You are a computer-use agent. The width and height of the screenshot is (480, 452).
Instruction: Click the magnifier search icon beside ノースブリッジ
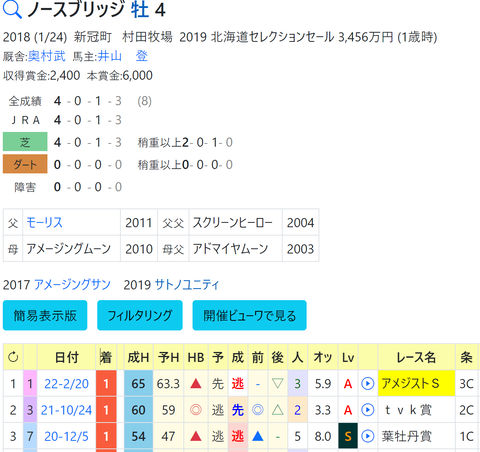tap(12, 9)
